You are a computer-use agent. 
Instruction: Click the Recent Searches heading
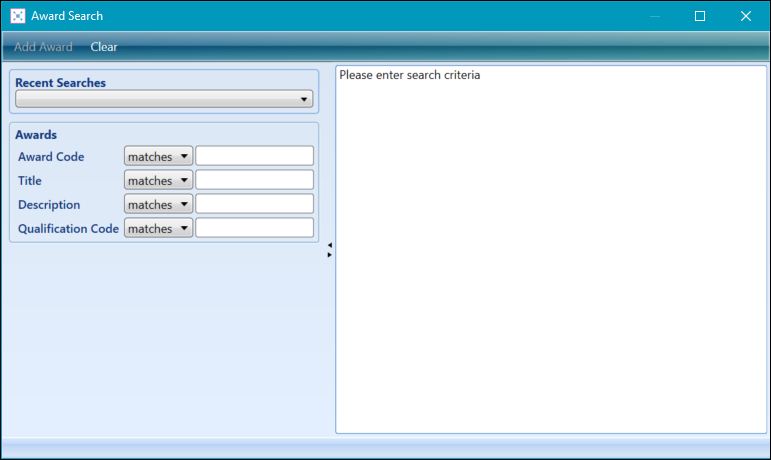[x=60, y=83]
